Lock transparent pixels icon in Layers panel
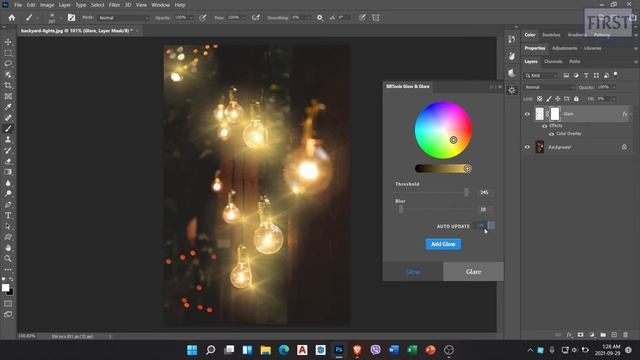 tap(540, 99)
